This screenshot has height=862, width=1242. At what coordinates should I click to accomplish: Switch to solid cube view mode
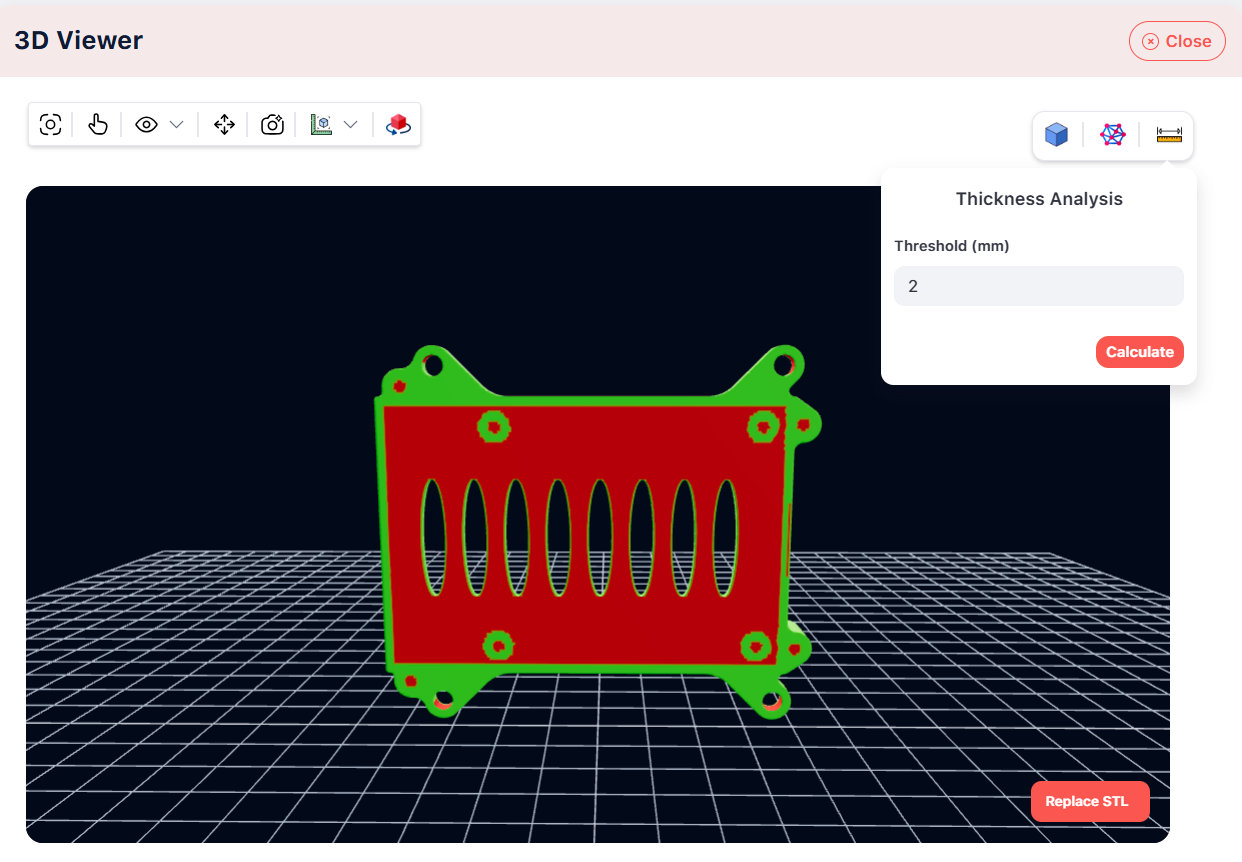[x=1056, y=135]
